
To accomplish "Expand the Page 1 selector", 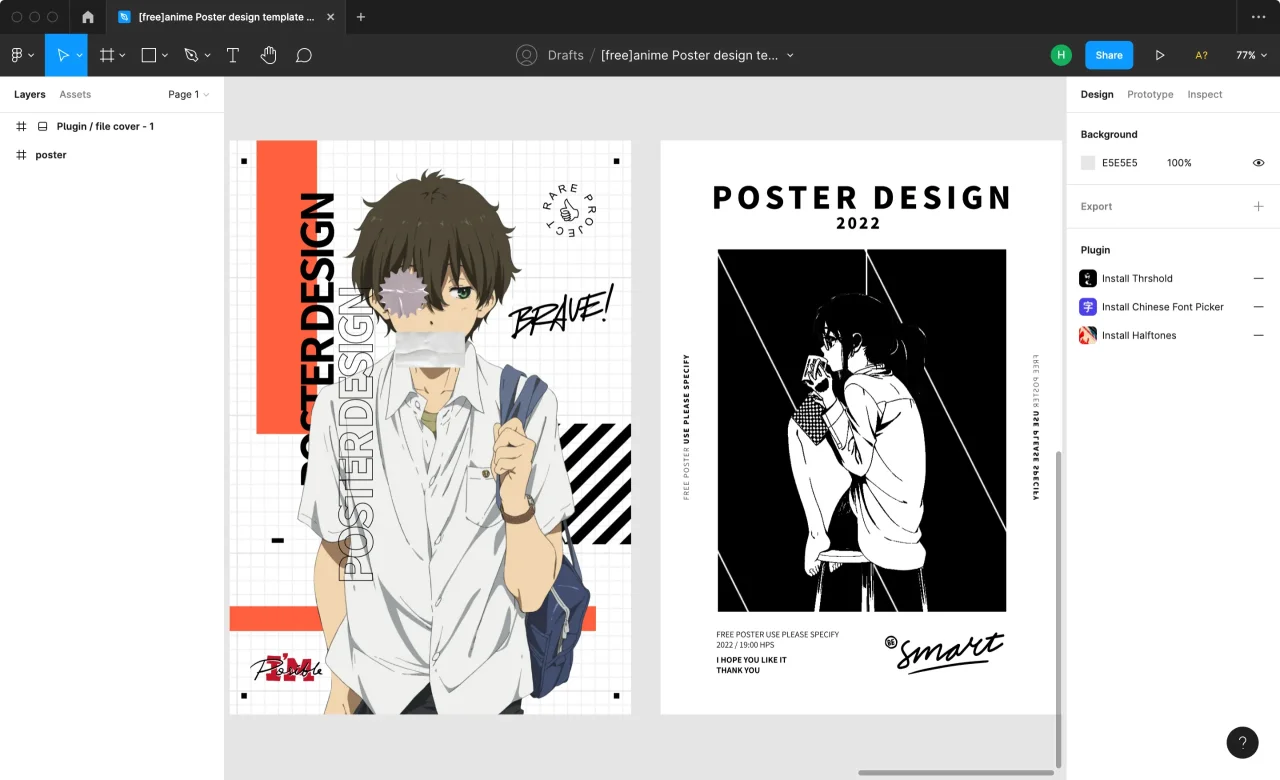I will point(188,94).
